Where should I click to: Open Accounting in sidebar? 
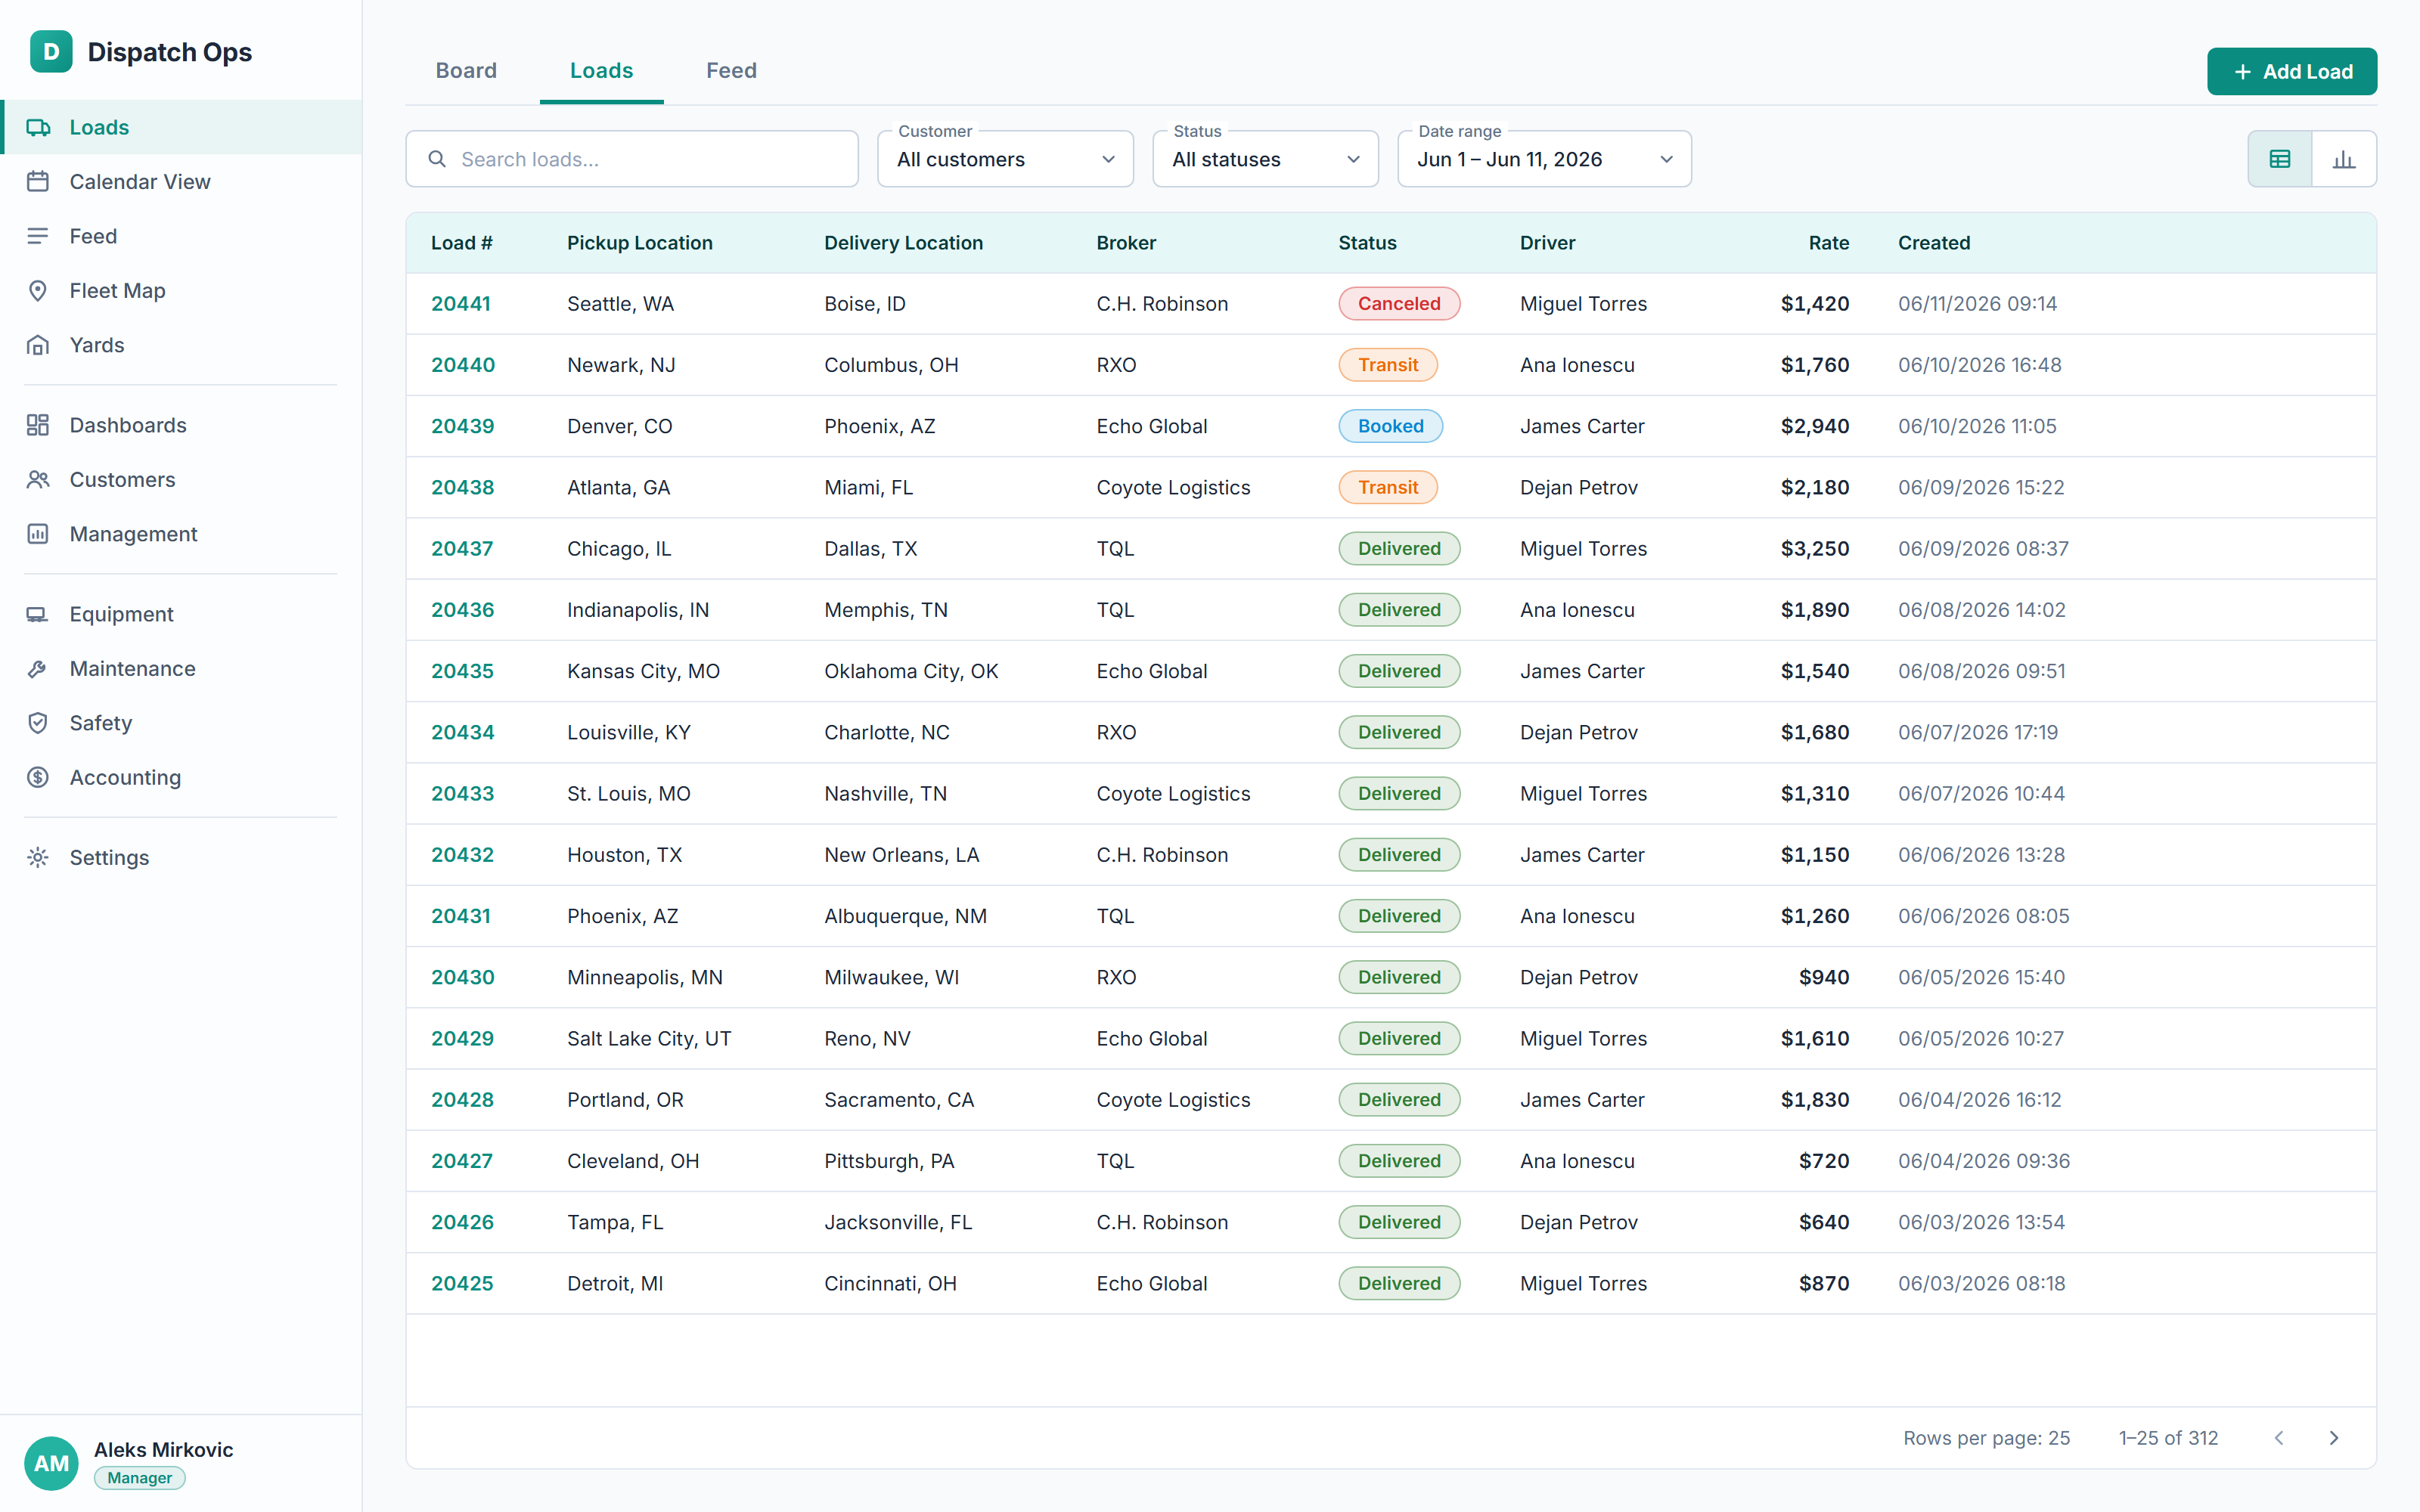point(181,777)
